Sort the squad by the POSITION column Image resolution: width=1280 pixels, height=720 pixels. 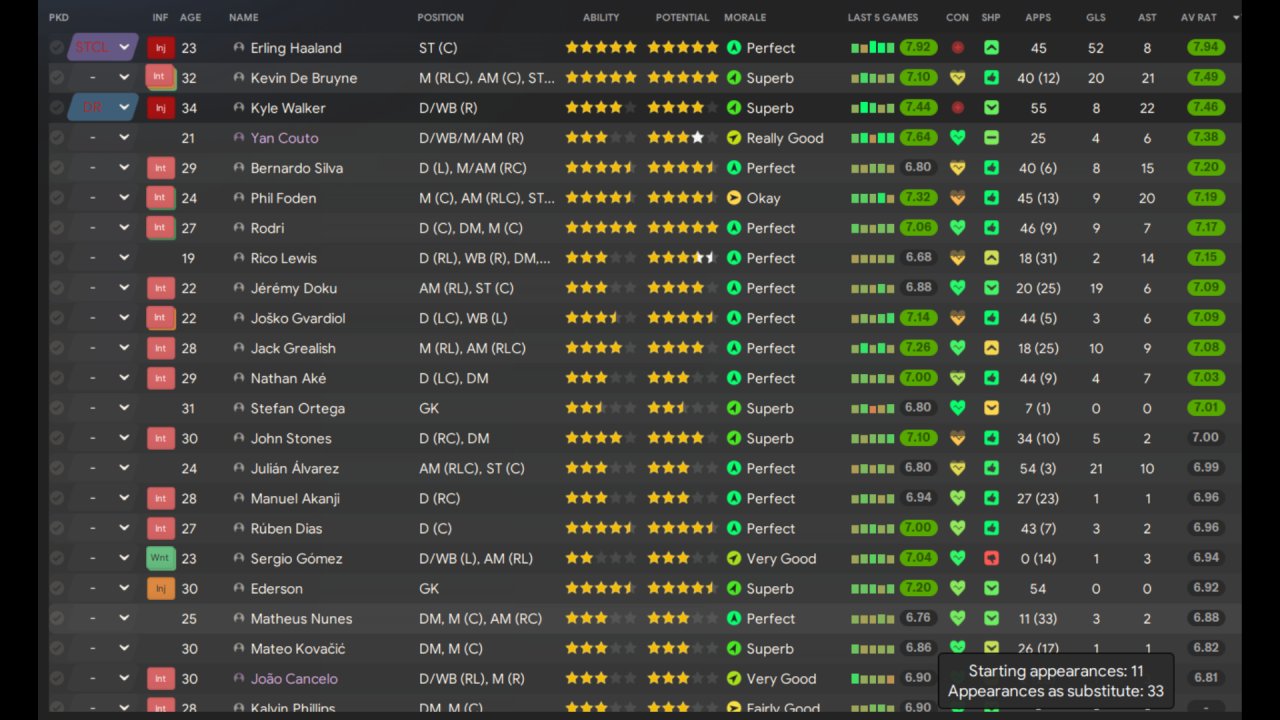440,17
